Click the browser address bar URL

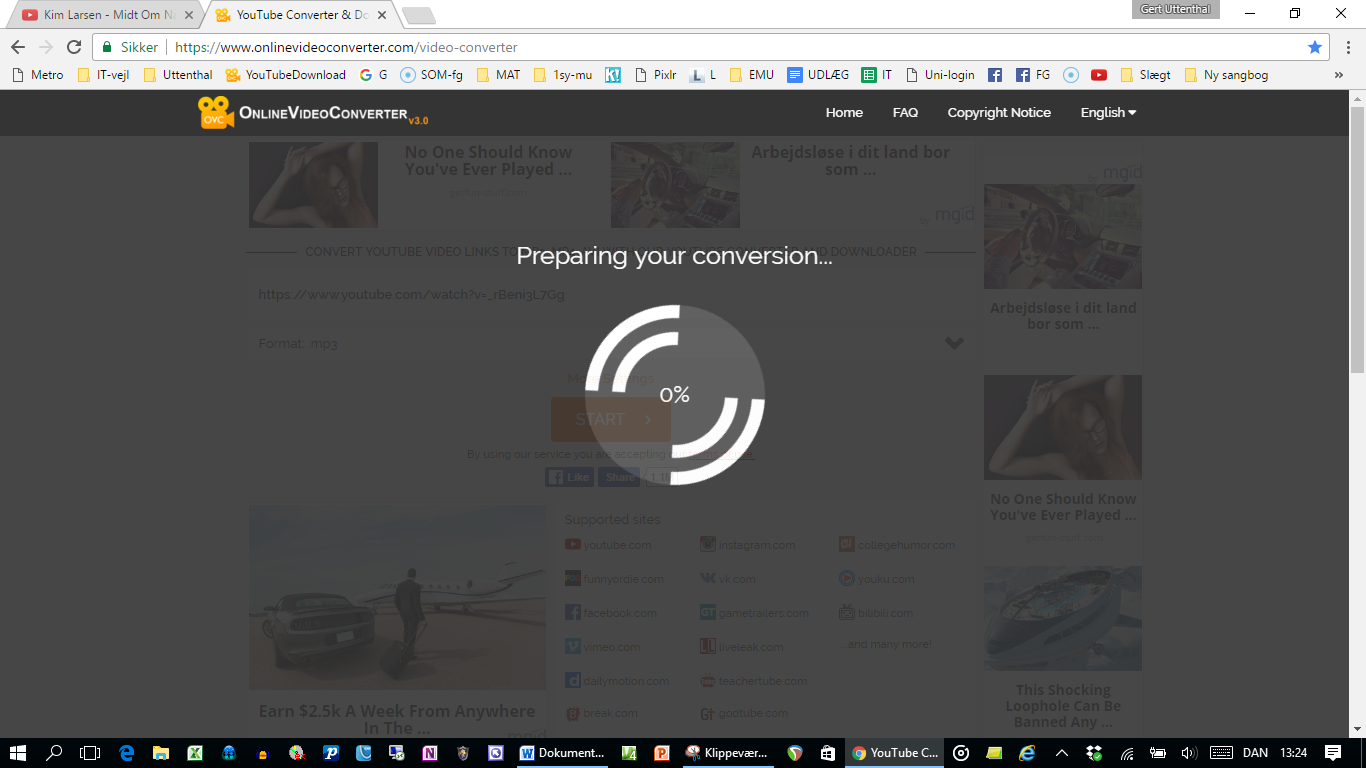(x=346, y=47)
